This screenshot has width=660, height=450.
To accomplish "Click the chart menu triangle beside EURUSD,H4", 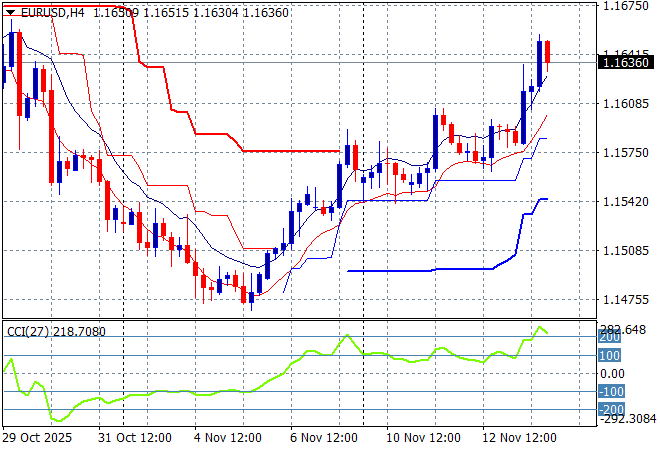I will pos(10,13).
